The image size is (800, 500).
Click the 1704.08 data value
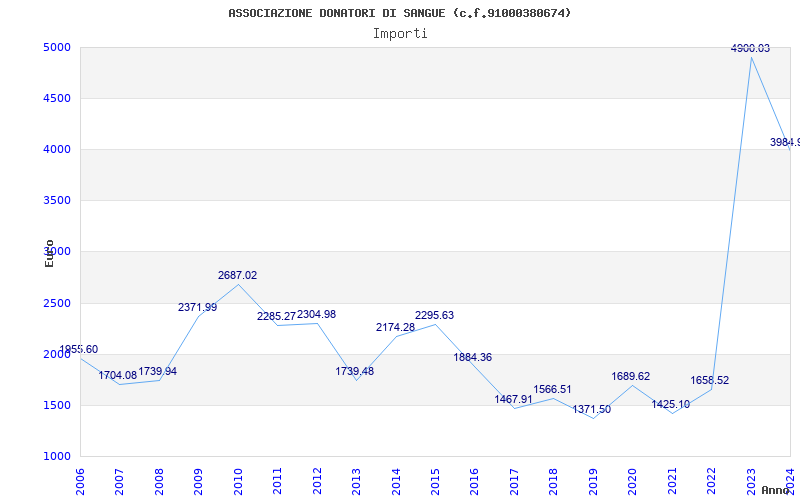point(118,376)
